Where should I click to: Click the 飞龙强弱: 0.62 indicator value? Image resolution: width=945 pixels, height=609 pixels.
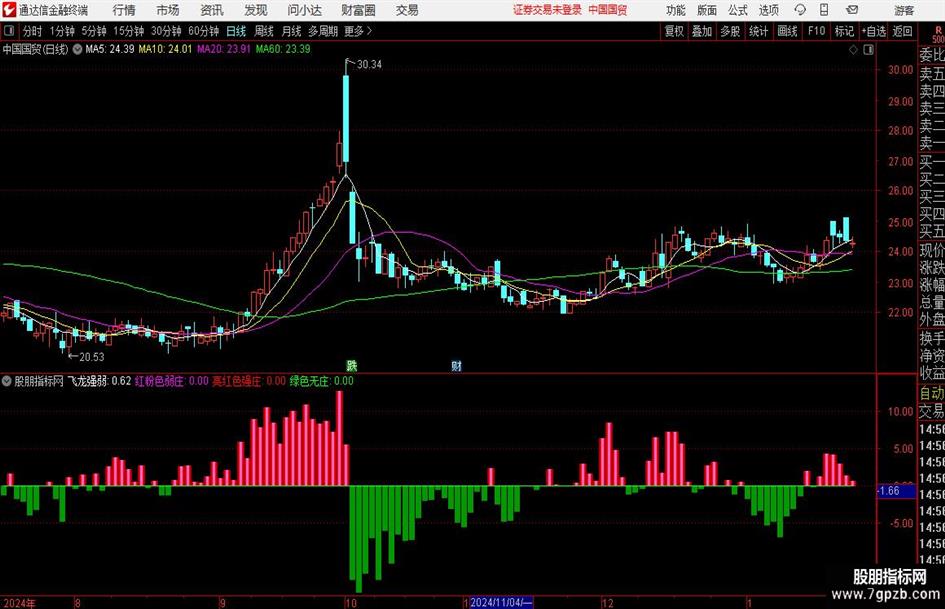pos(99,381)
